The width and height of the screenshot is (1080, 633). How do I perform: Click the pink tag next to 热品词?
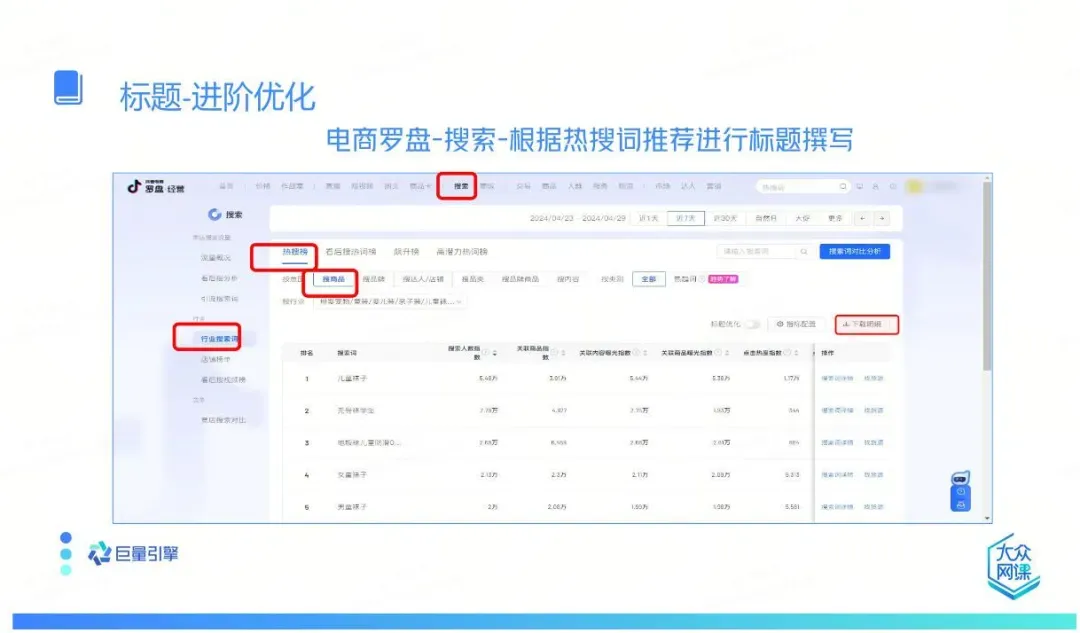723,279
